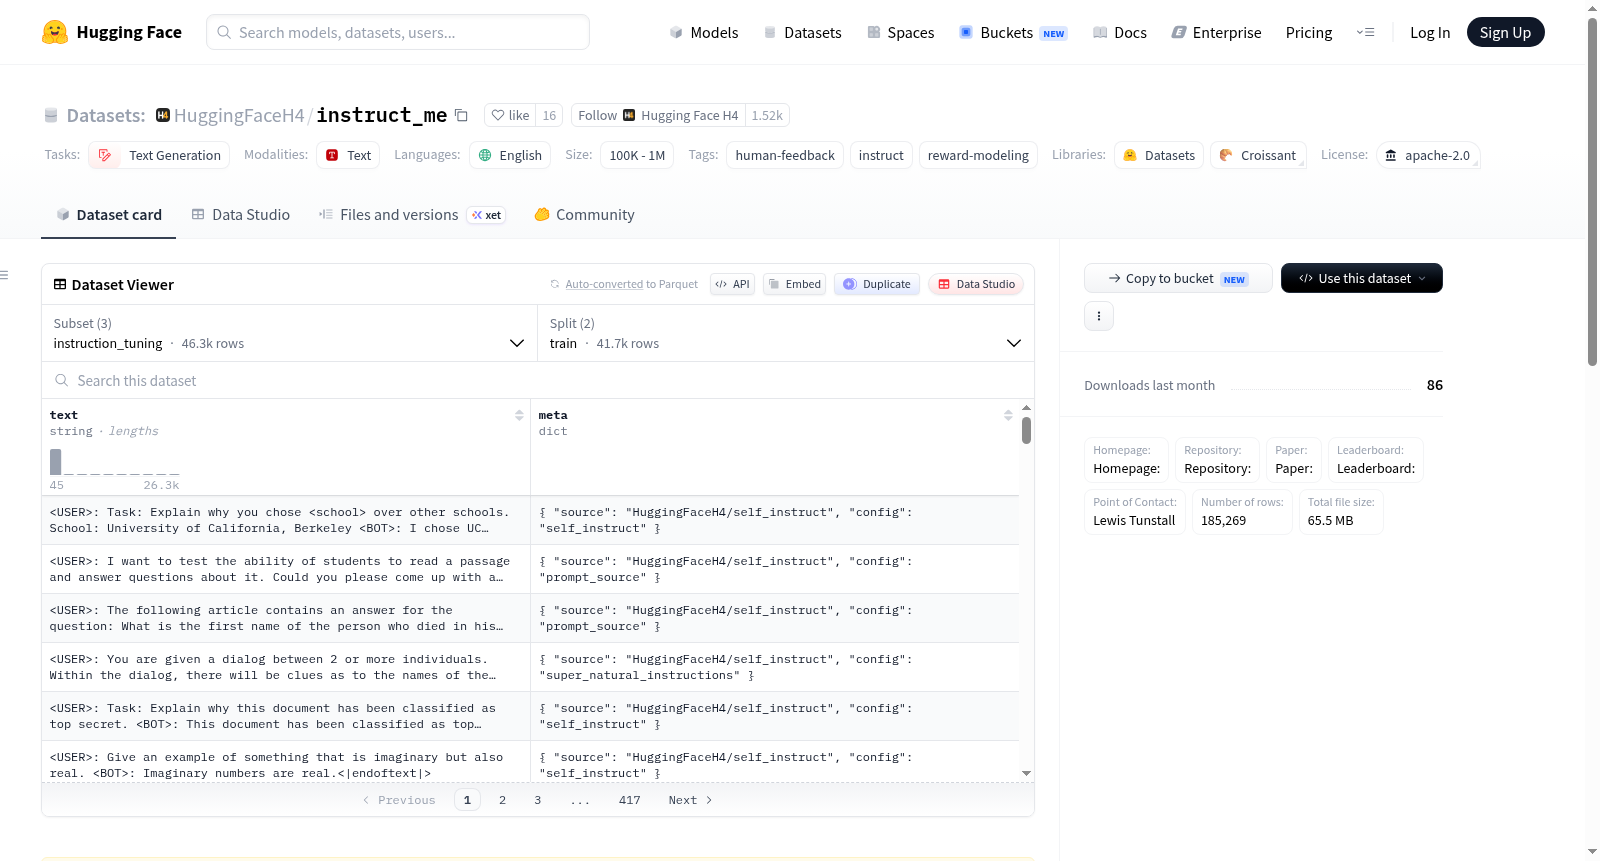The height and width of the screenshot is (861, 1600).
Task: Open the Community tab
Action: click(x=585, y=214)
